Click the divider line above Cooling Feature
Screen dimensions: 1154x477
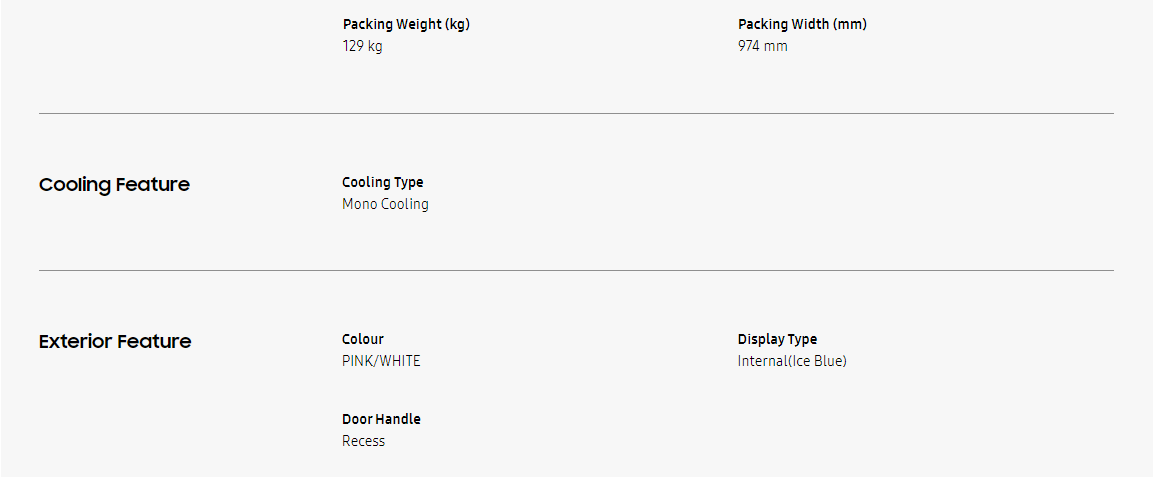coord(576,113)
